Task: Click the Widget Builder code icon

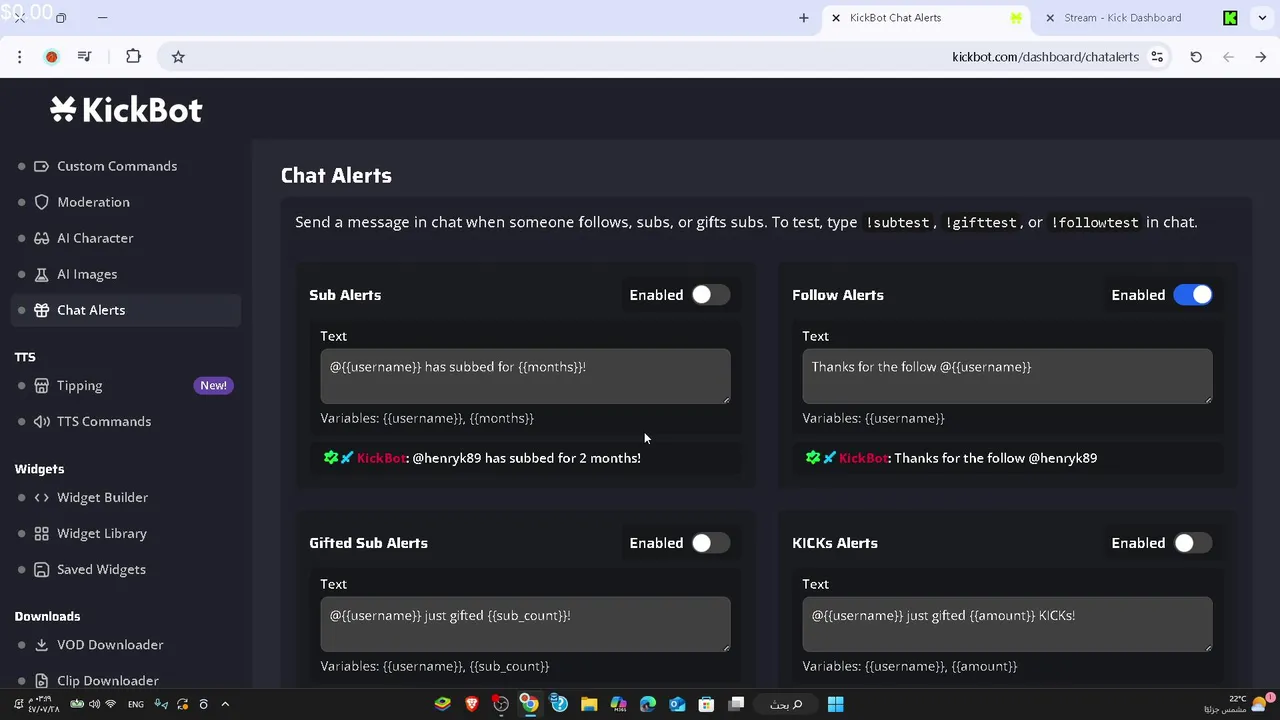Action: [x=41, y=497]
